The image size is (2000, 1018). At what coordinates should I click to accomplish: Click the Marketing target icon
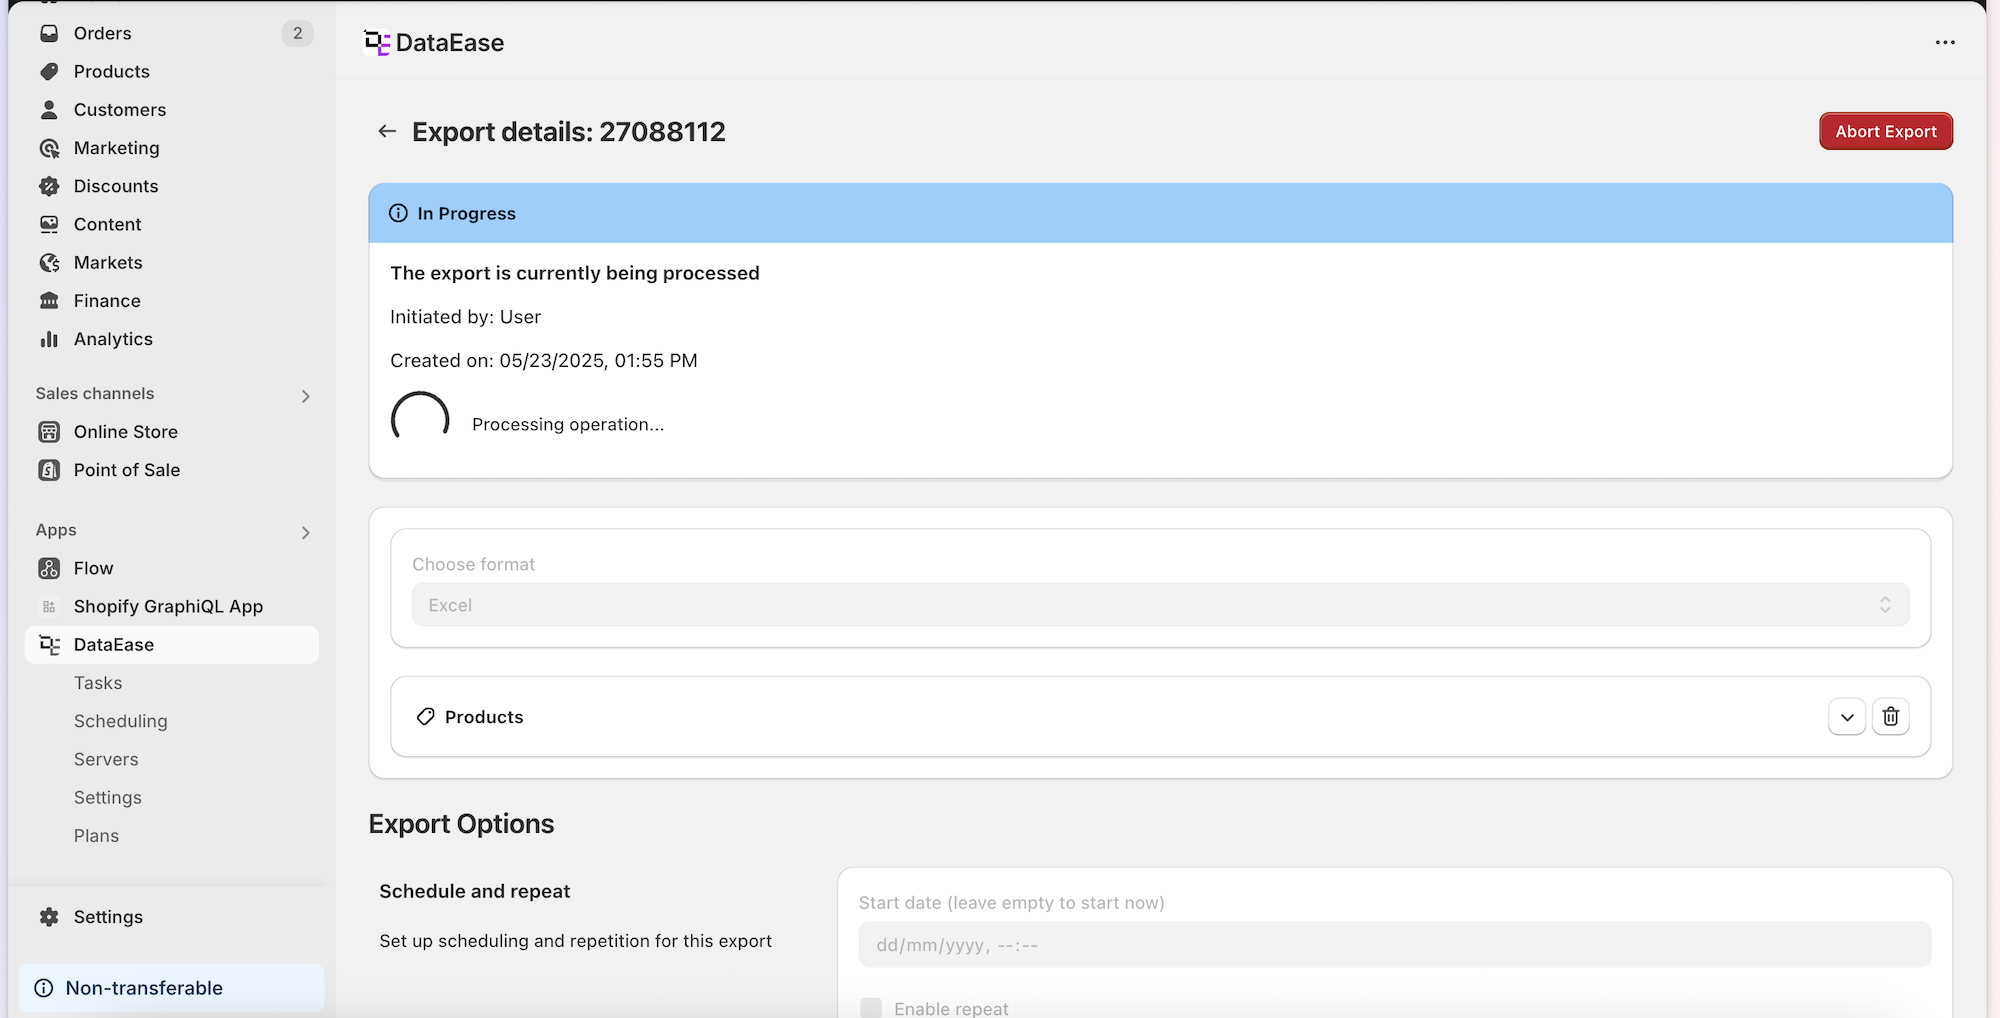click(x=49, y=148)
